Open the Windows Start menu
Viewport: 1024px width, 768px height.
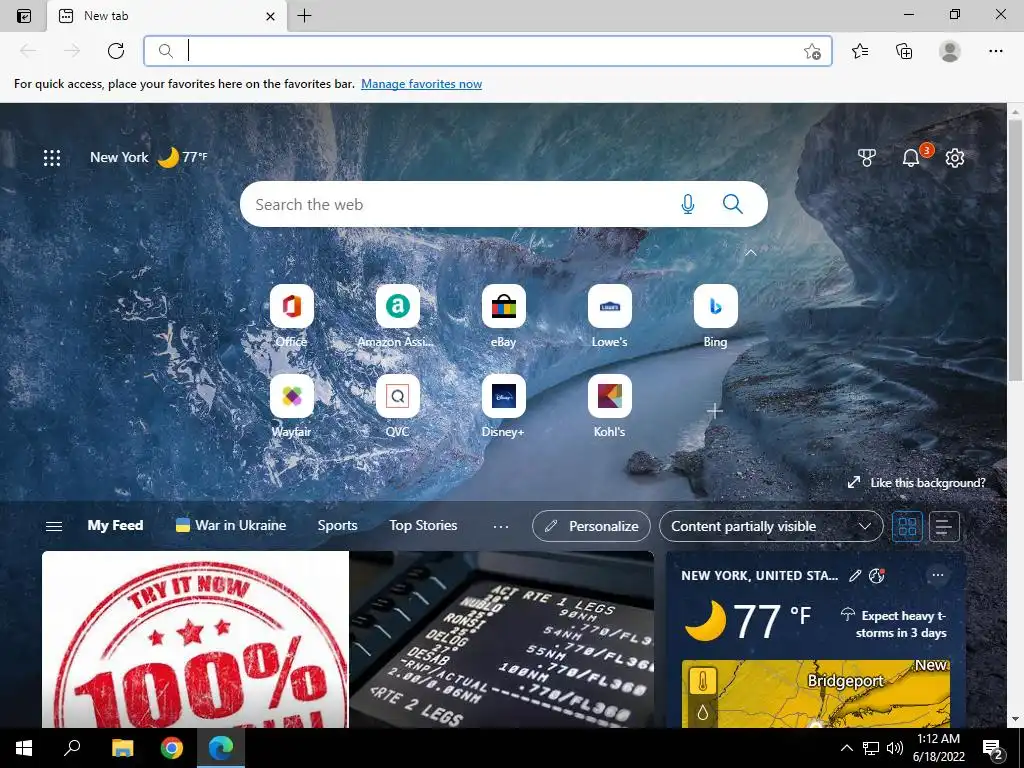pyautogui.click(x=24, y=748)
